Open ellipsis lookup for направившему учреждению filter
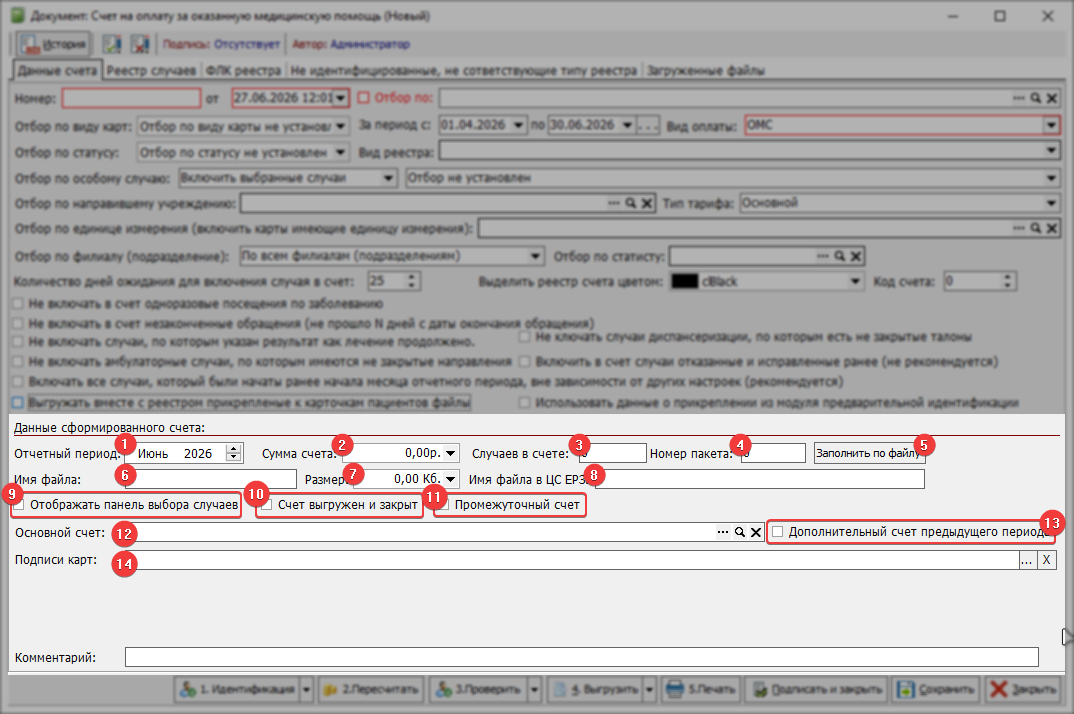Screen dimensions: 1074x714 click(613, 204)
